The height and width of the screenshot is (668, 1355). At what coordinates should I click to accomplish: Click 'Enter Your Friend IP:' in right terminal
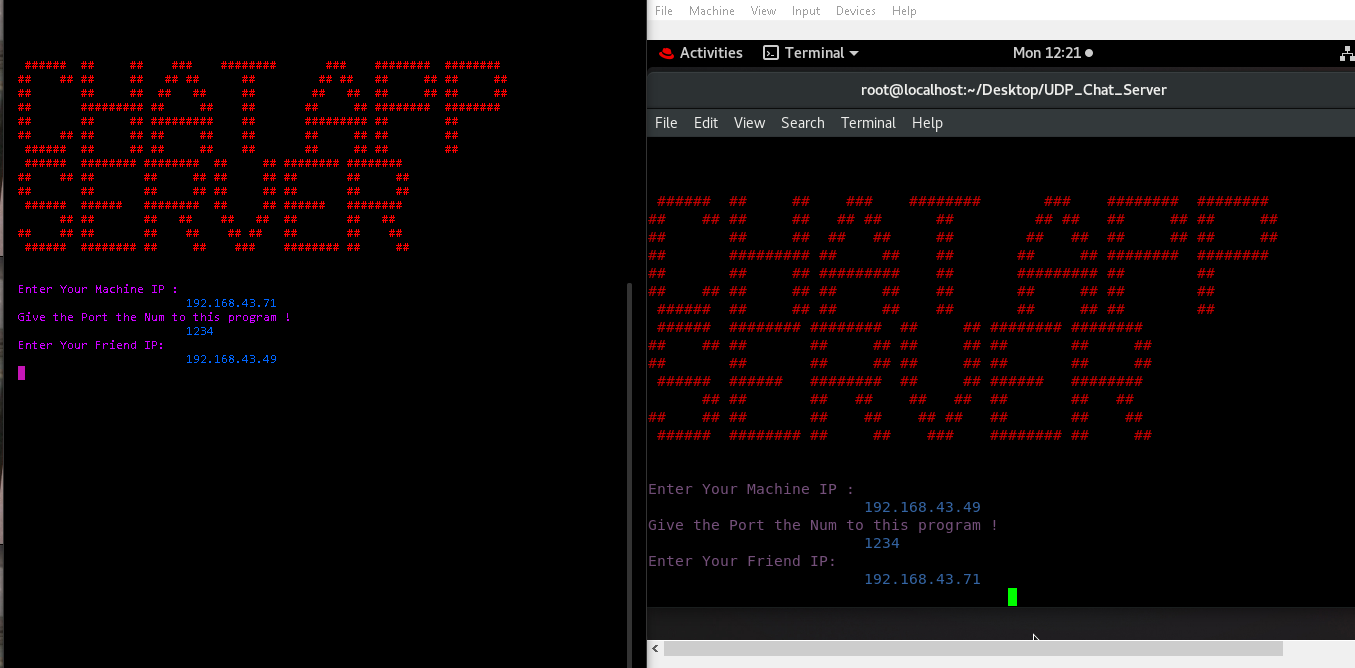click(x=742, y=561)
